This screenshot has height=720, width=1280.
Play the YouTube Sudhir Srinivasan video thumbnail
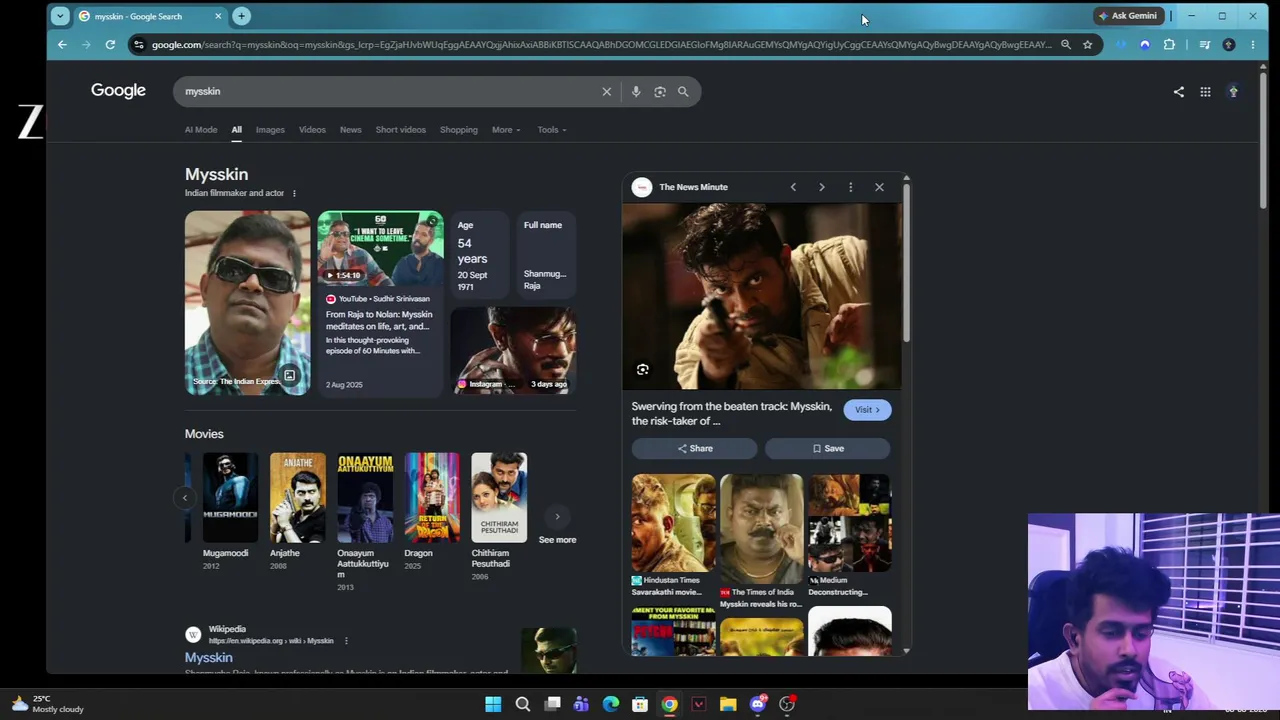pyautogui.click(x=380, y=247)
